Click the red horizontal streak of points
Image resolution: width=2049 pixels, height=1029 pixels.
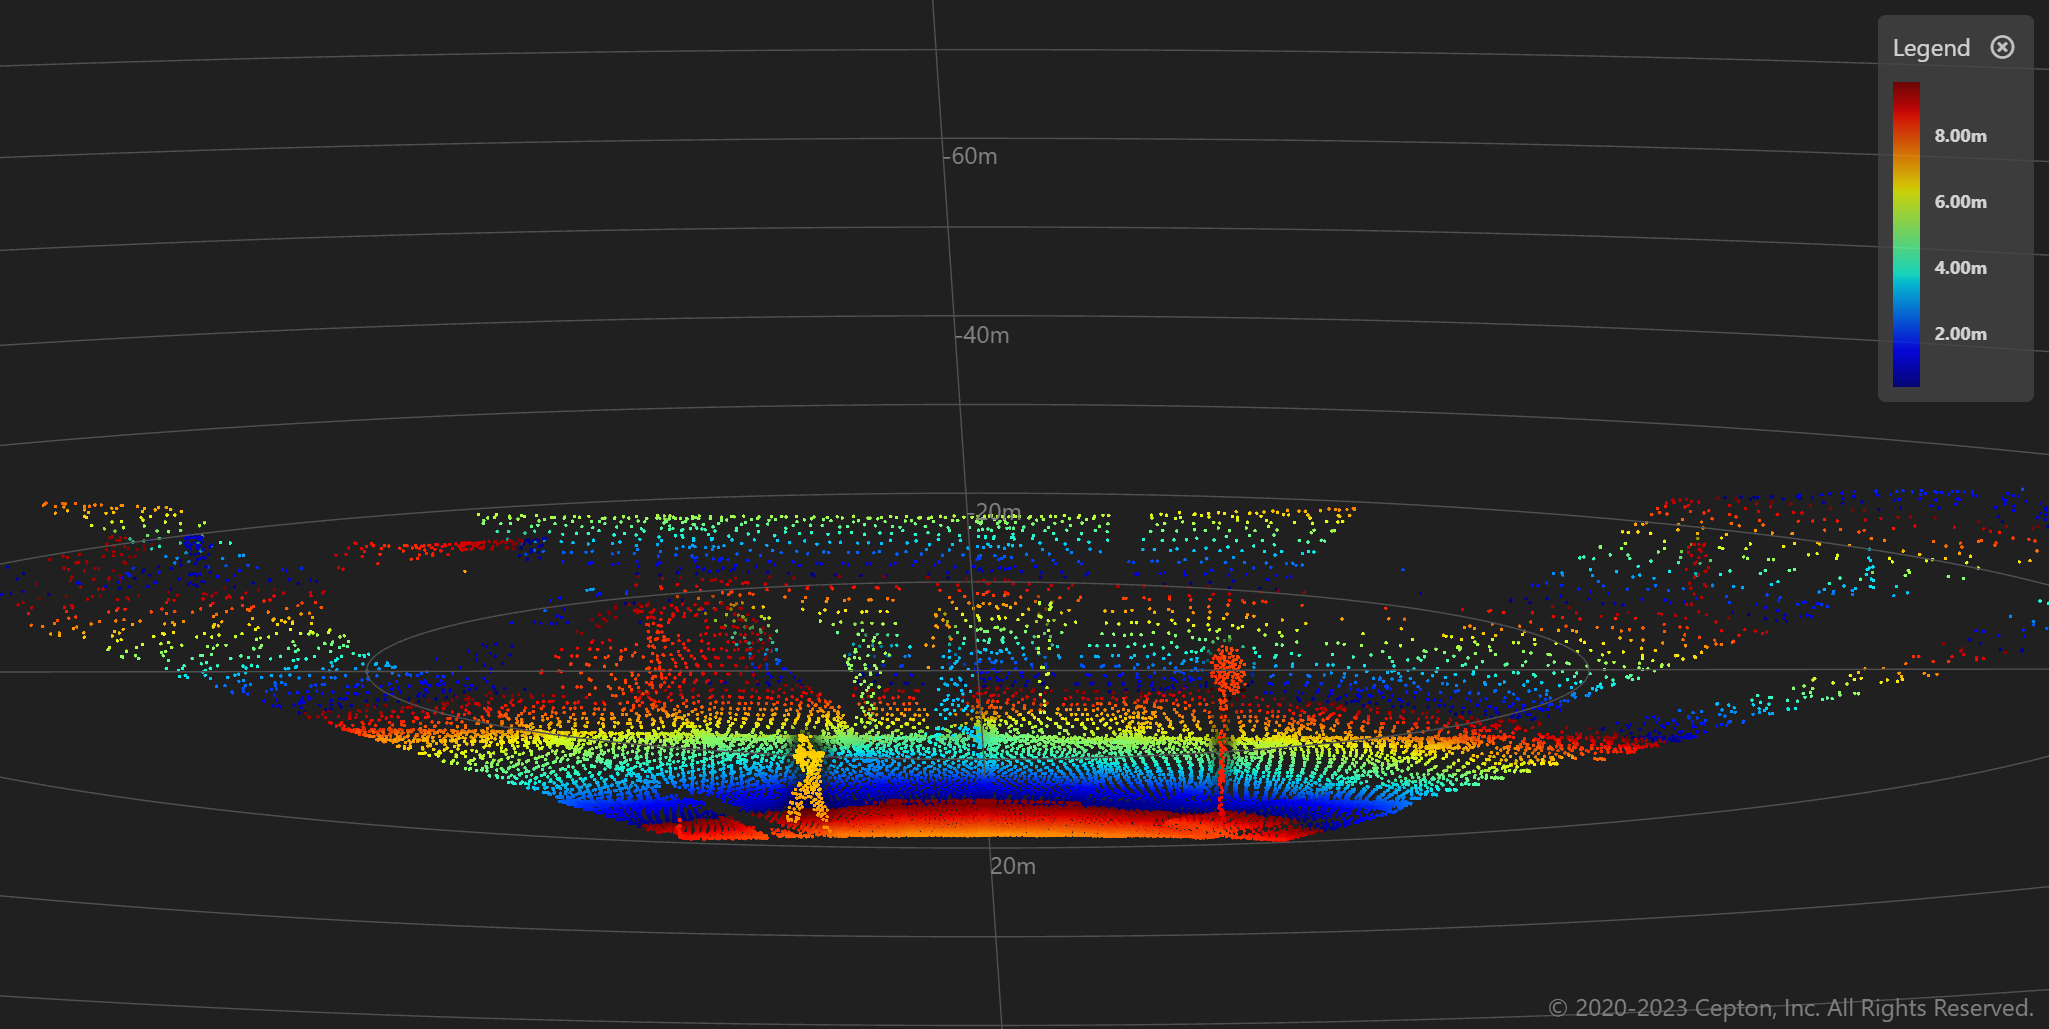tap(430, 548)
